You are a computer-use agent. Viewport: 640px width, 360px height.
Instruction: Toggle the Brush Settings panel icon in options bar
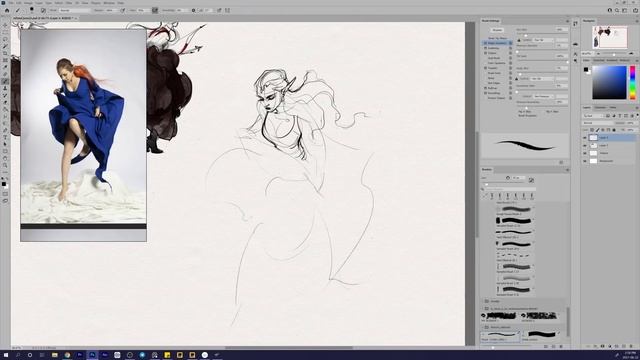tap(43, 10)
